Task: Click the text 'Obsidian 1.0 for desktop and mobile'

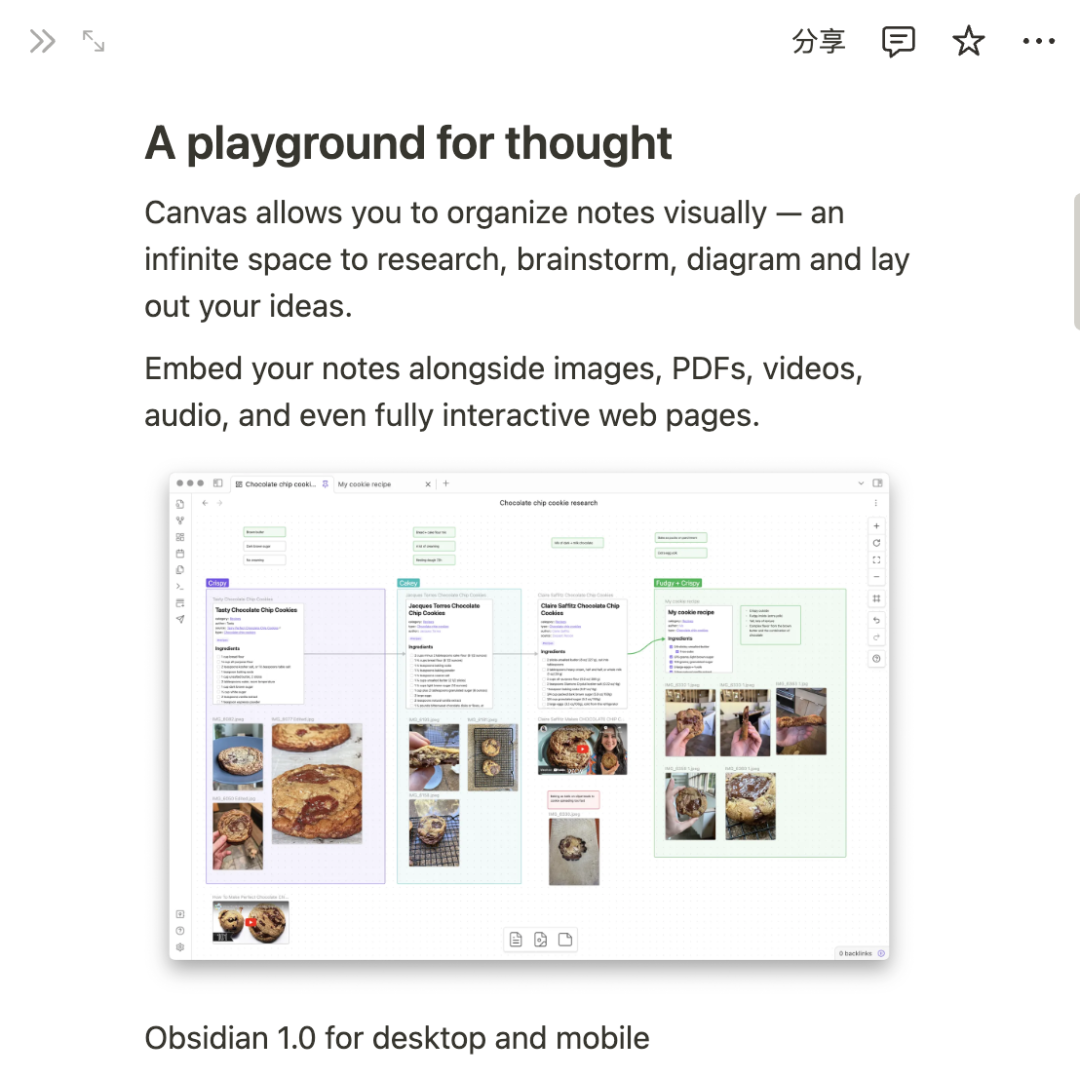Action: (397, 1038)
